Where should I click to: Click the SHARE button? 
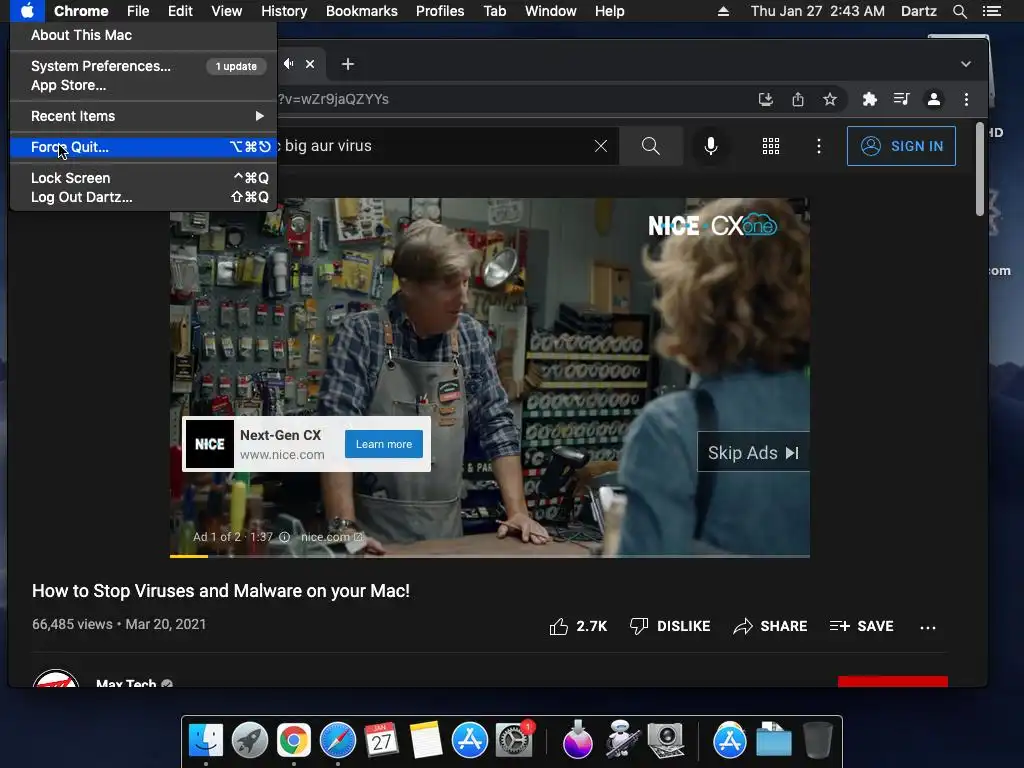click(x=770, y=626)
